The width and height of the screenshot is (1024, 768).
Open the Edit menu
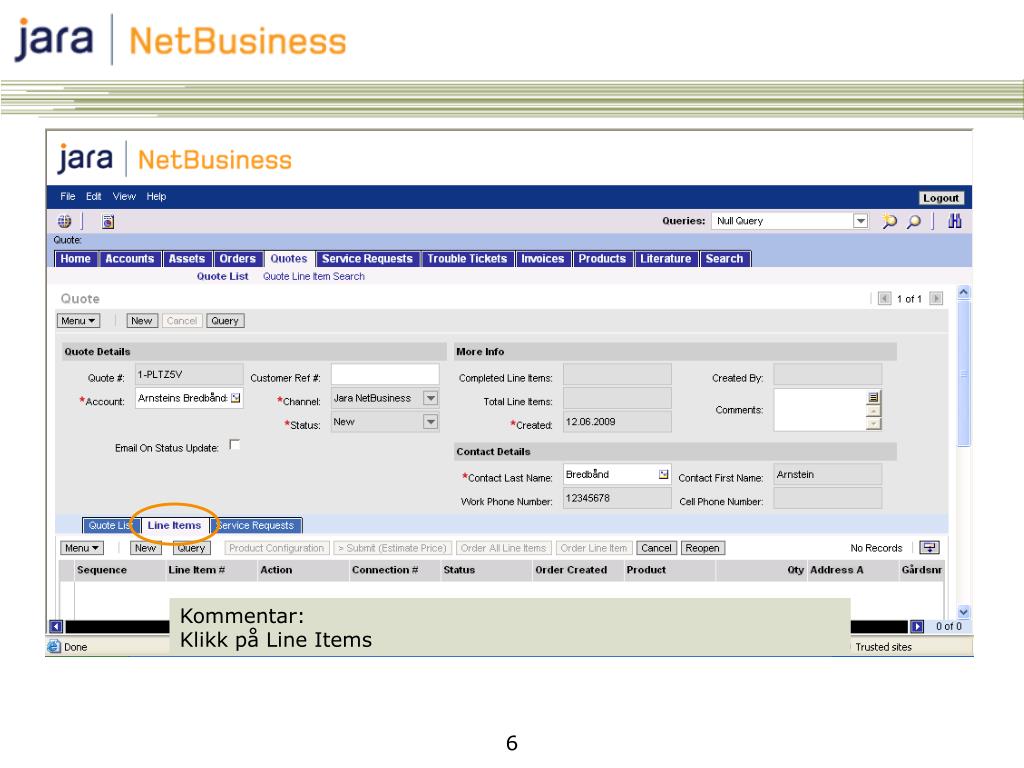[x=93, y=197]
